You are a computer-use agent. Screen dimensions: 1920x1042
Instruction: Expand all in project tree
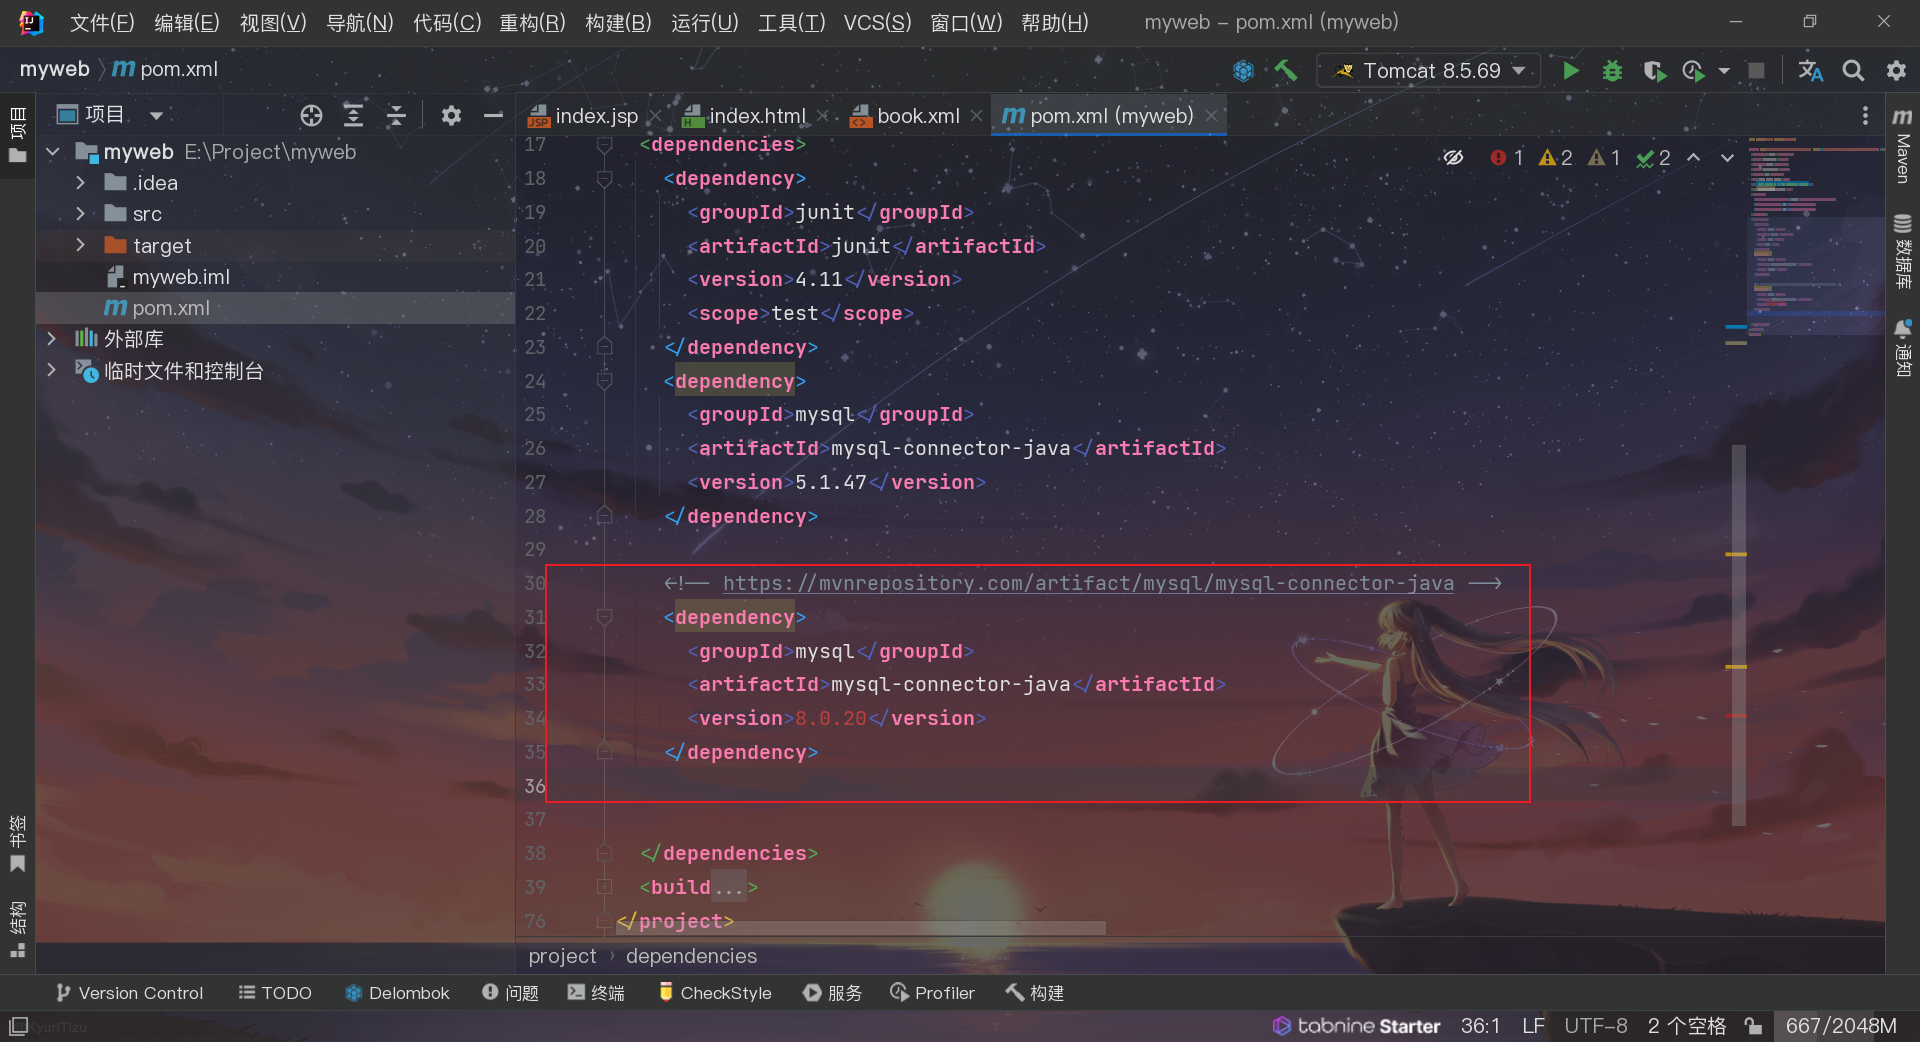(x=353, y=116)
